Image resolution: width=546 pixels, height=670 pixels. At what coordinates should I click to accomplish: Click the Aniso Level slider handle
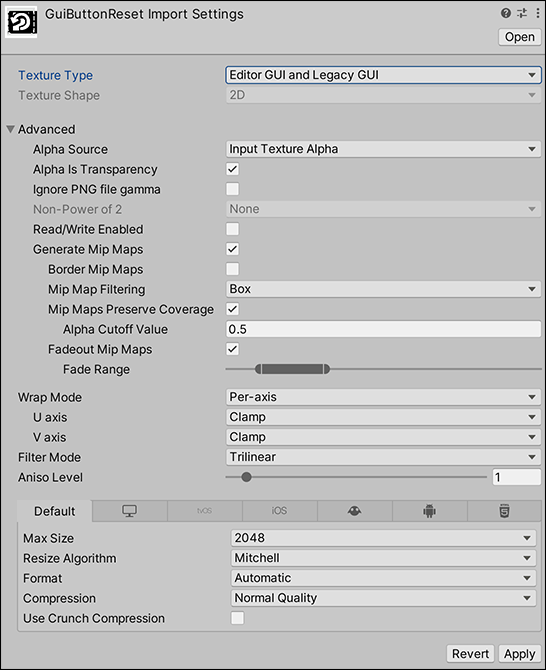tap(246, 477)
